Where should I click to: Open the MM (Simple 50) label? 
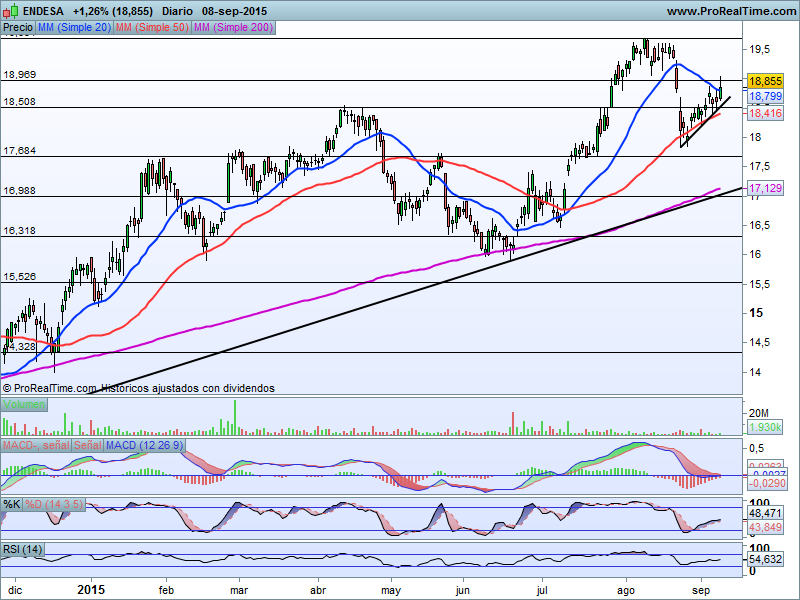[152, 28]
